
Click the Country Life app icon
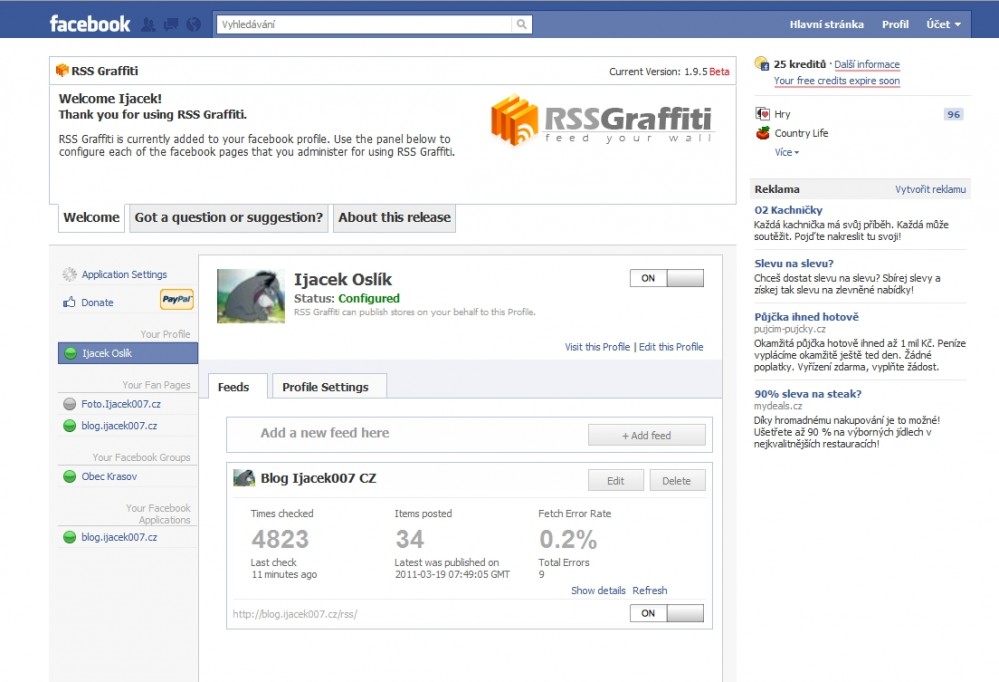click(763, 133)
